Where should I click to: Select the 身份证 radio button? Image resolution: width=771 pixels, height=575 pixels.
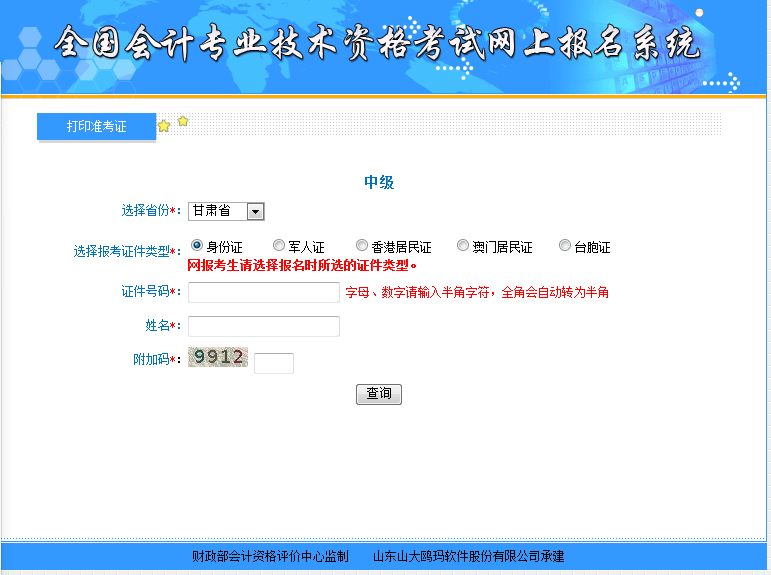point(197,245)
